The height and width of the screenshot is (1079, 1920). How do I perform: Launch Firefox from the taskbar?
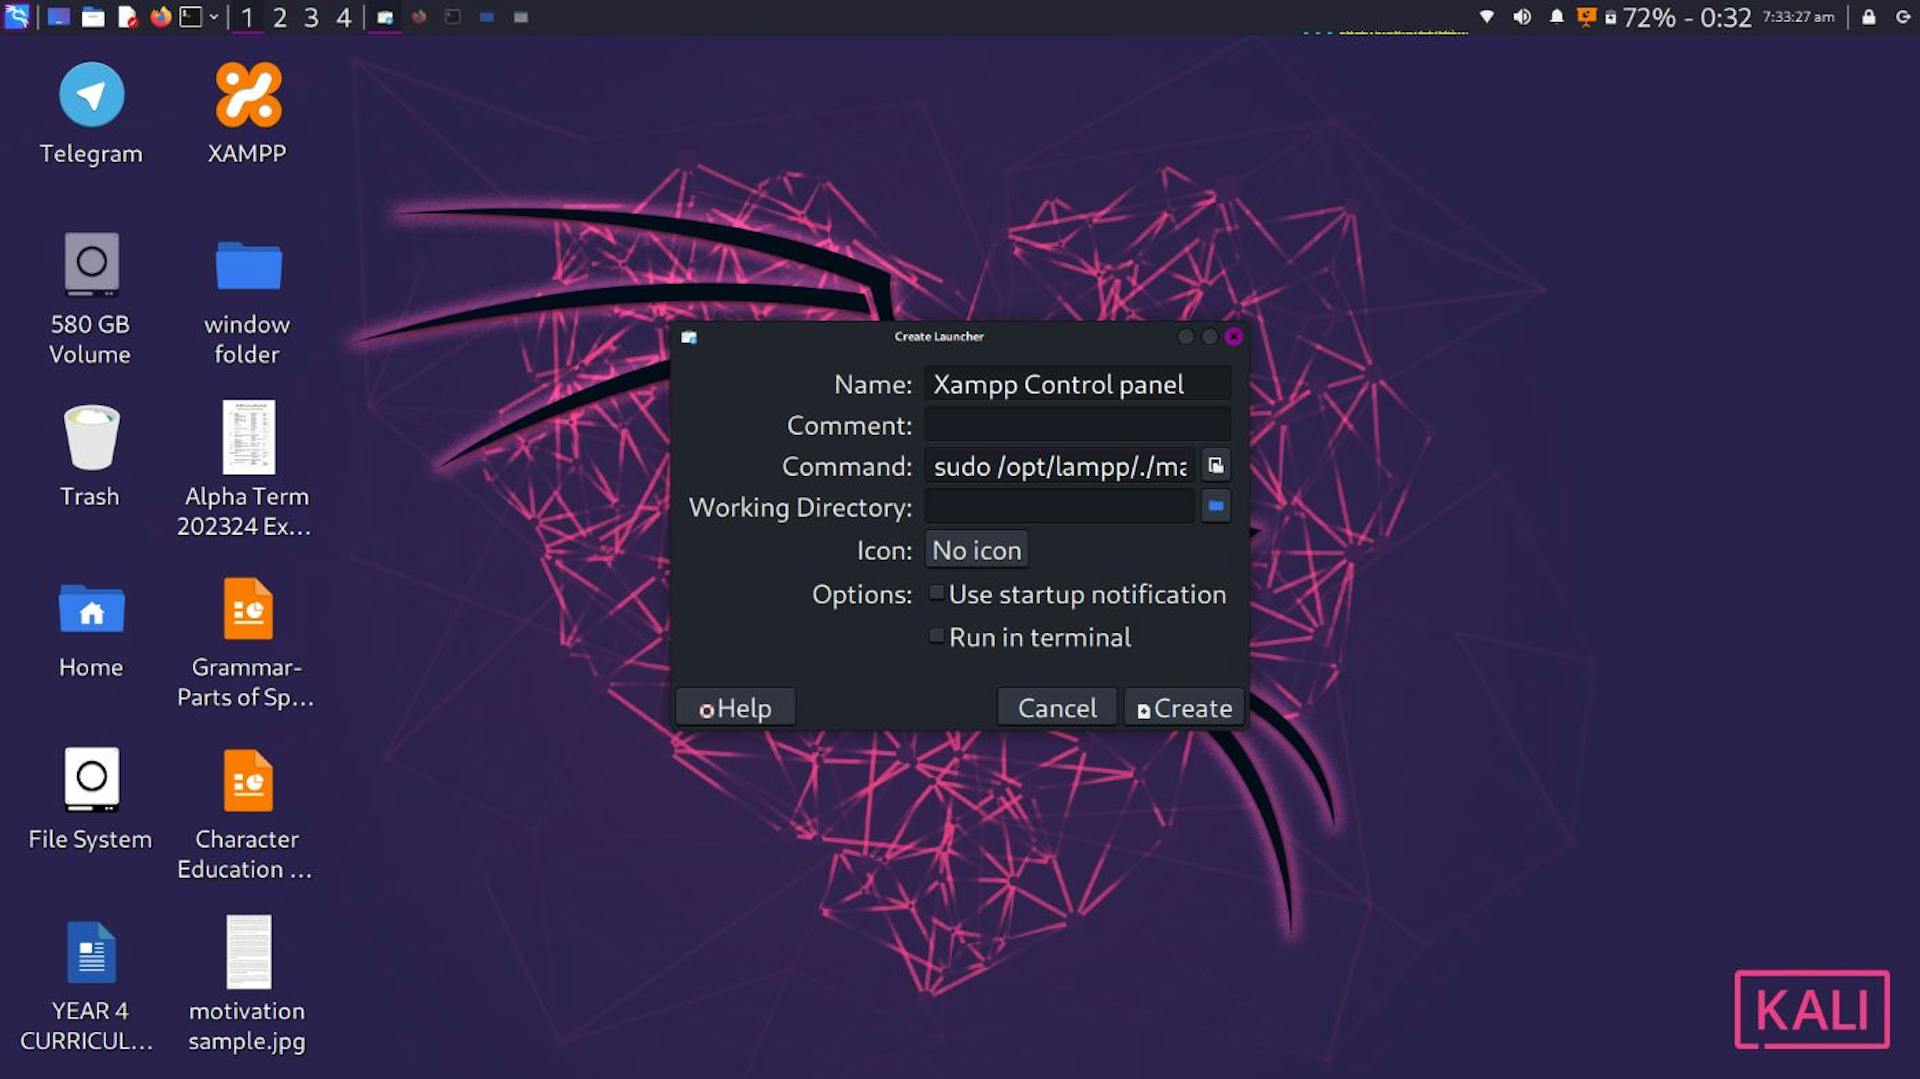click(160, 16)
